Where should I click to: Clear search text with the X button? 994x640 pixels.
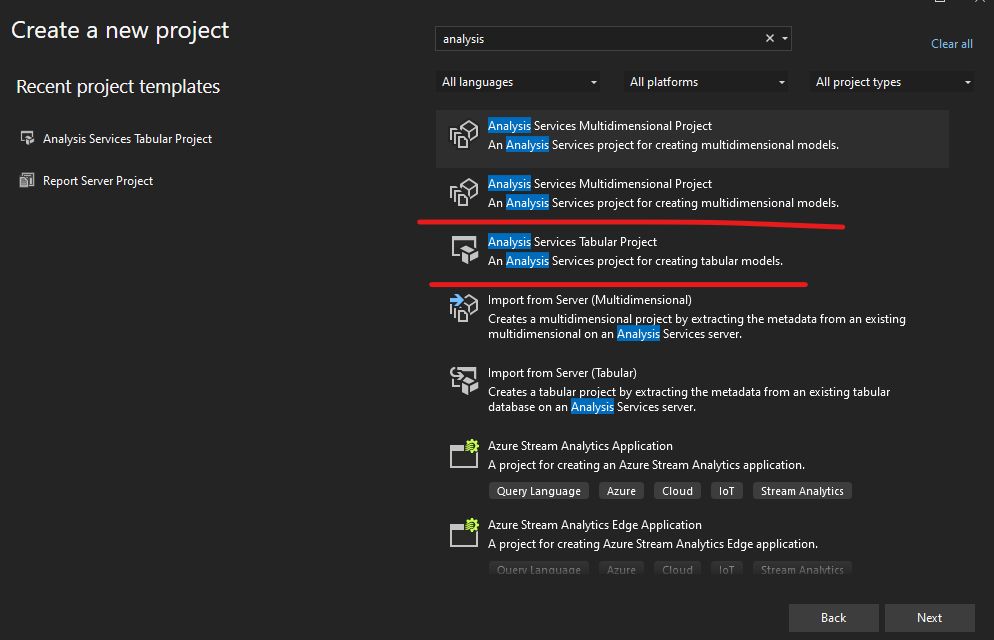click(770, 39)
